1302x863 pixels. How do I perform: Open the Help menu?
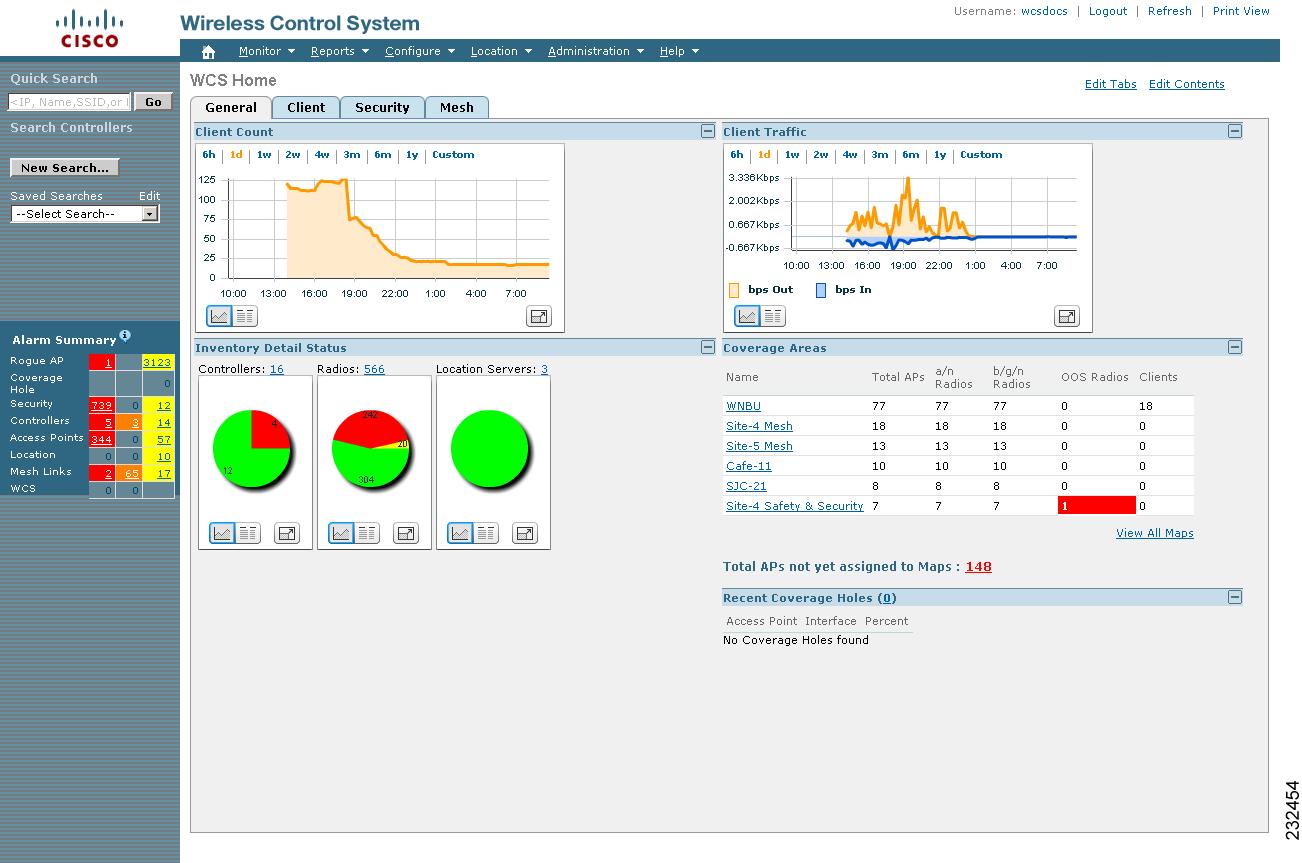679,51
